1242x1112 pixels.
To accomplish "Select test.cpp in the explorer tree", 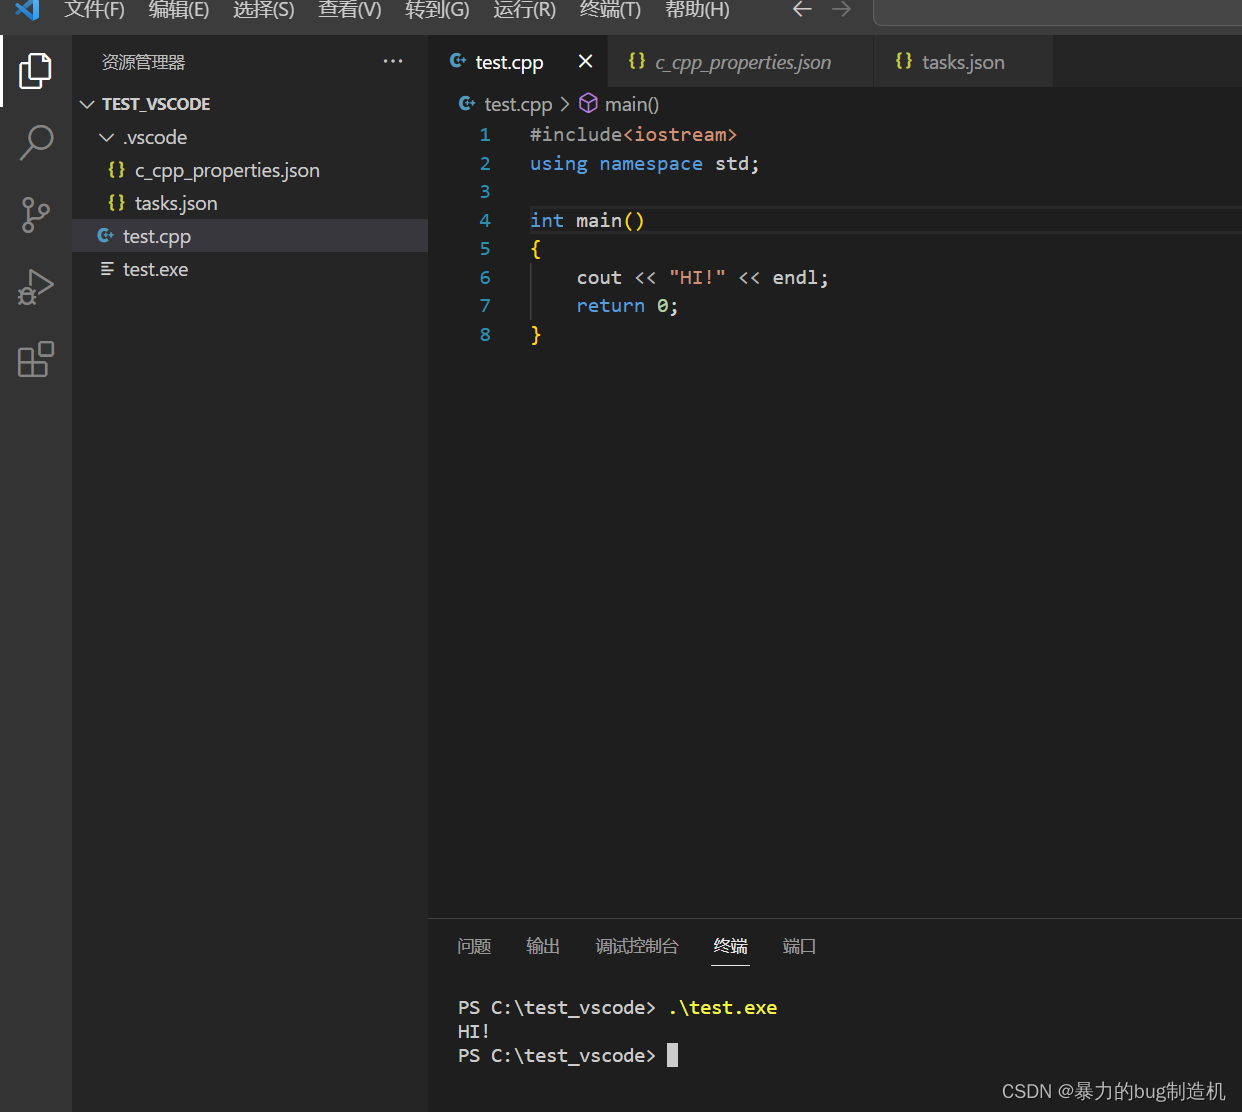I will (x=250, y=236).
